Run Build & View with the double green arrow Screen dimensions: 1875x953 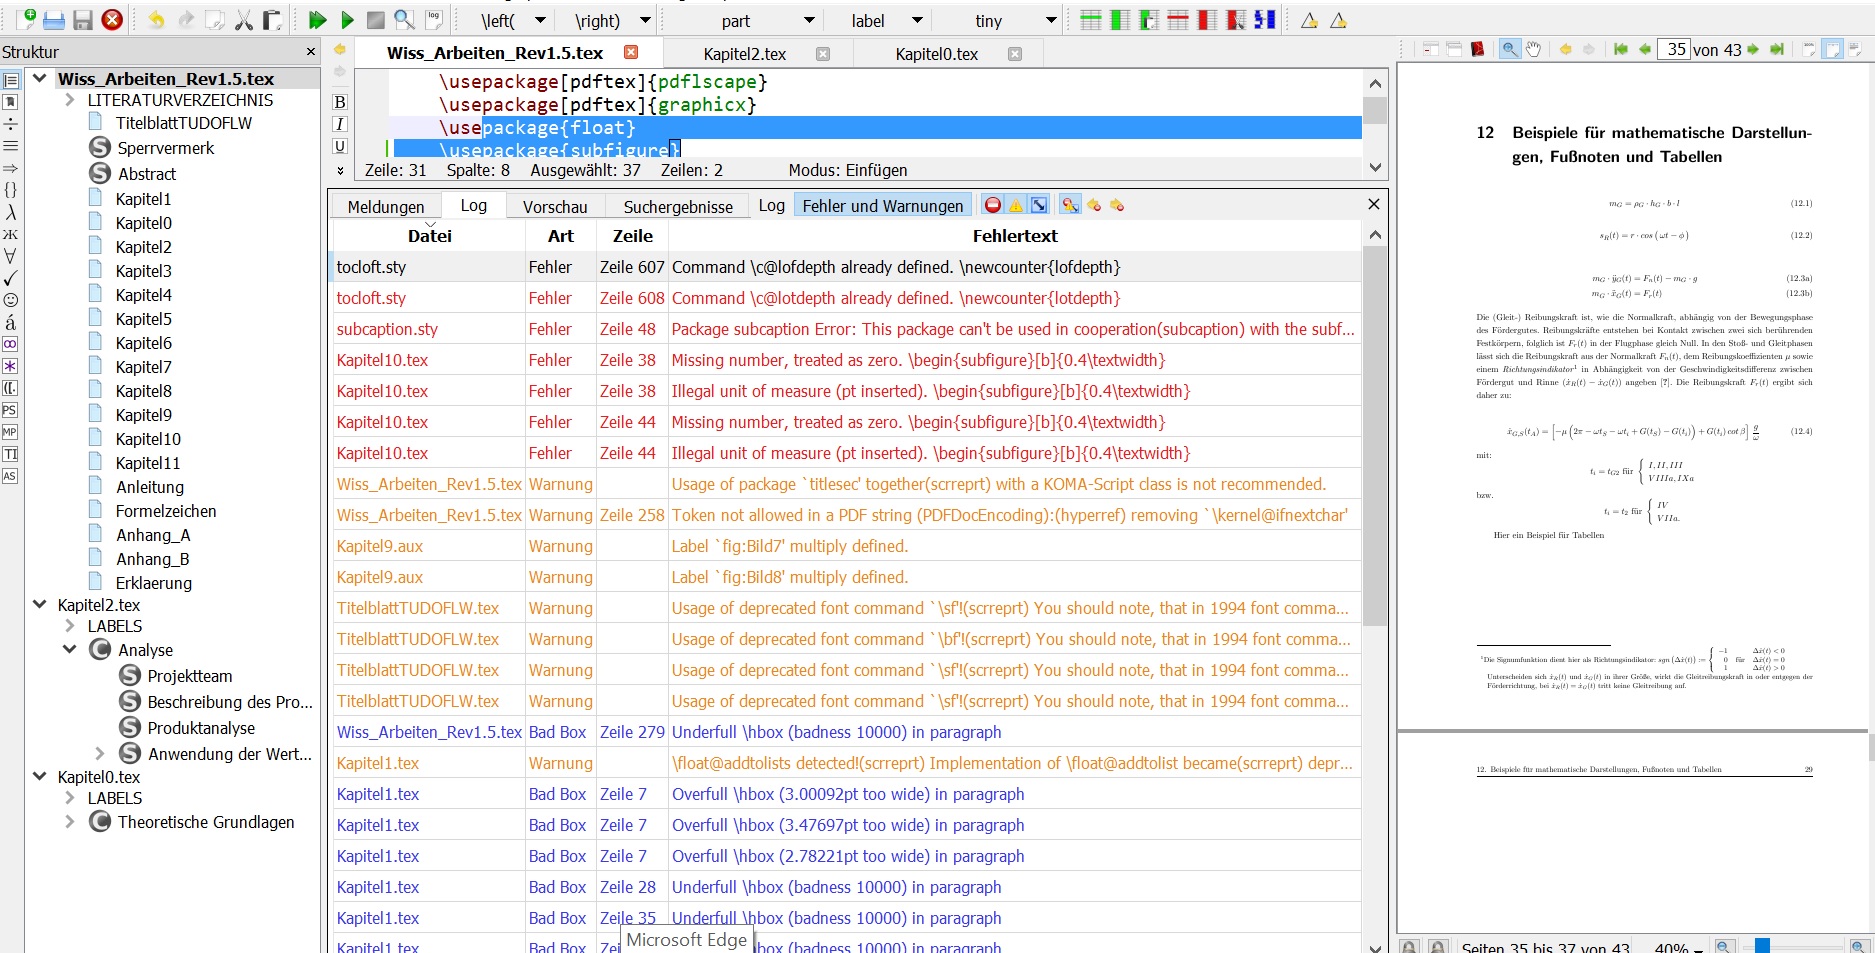[x=317, y=20]
